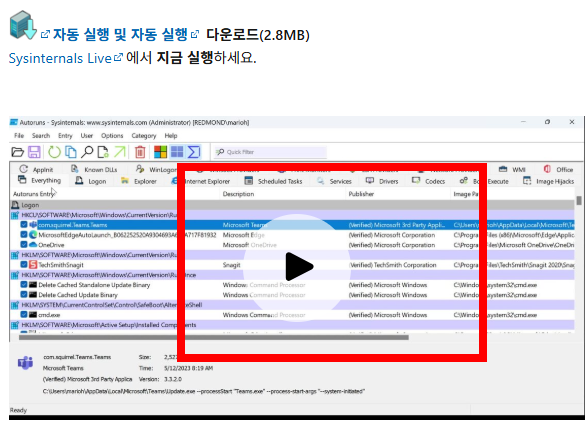Switch to the Office tab
The width and height of the screenshot is (585, 444).
(x=558, y=169)
